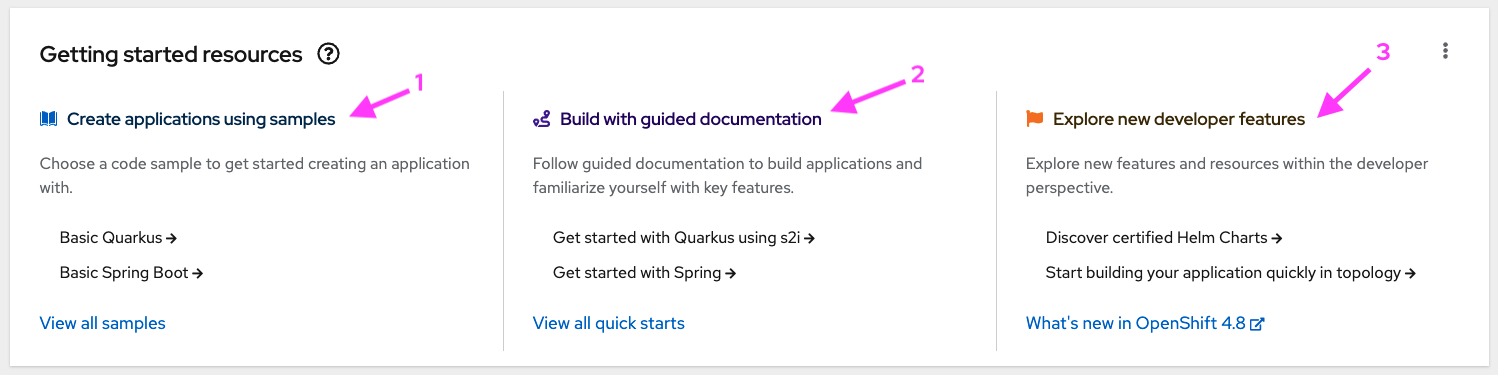This screenshot has height=375, width=1498.
Task: Open the Basic Quarkus sample
Action: click(x=118, y=238)
